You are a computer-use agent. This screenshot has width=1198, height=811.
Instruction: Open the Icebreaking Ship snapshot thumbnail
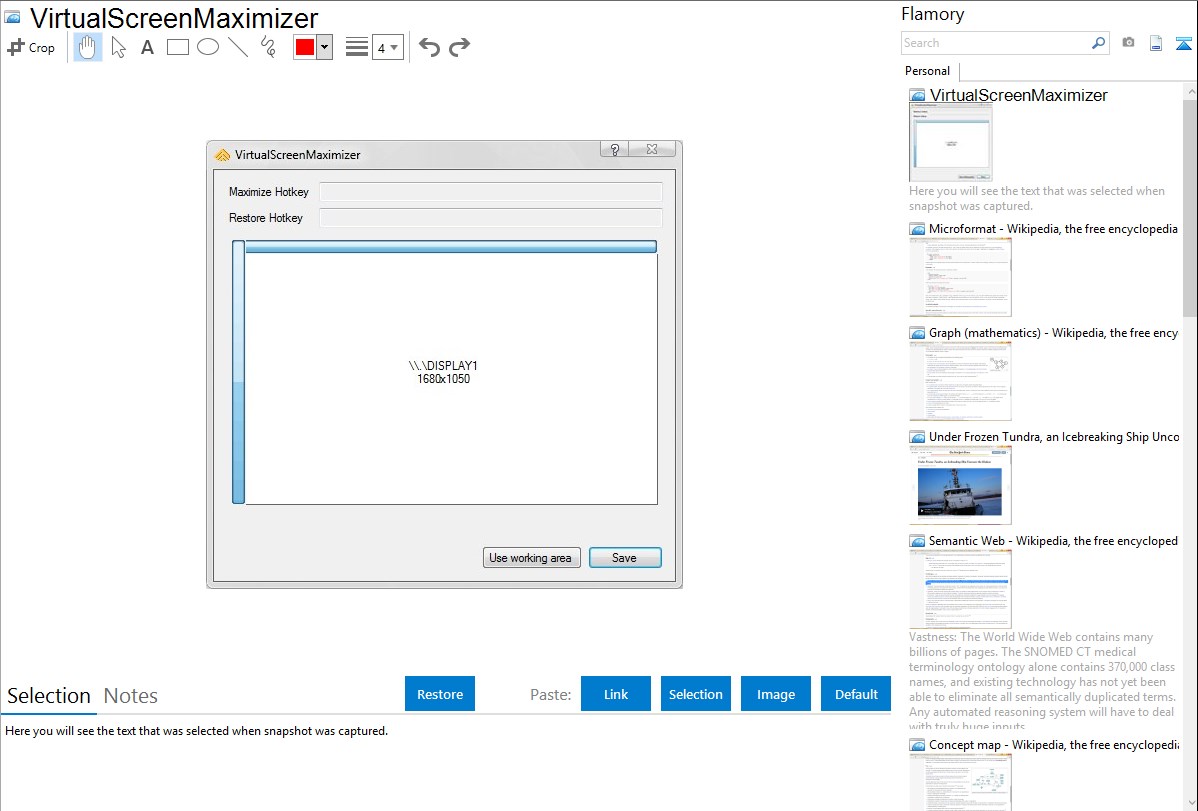[960, 485]
